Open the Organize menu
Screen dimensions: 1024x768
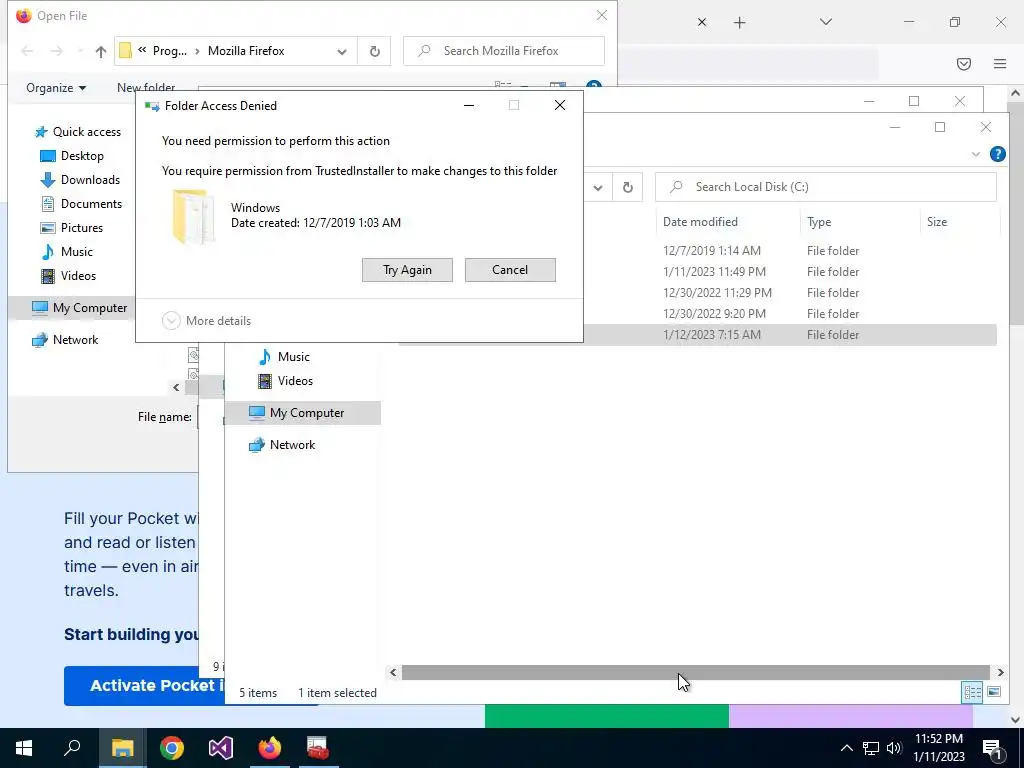tap(56, 88)
